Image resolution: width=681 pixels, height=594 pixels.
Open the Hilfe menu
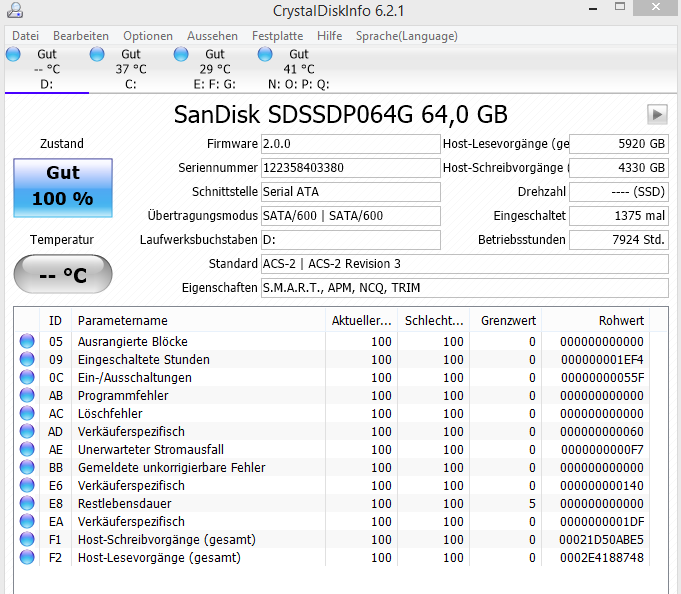pyautogui.click(x=329, y=36)
